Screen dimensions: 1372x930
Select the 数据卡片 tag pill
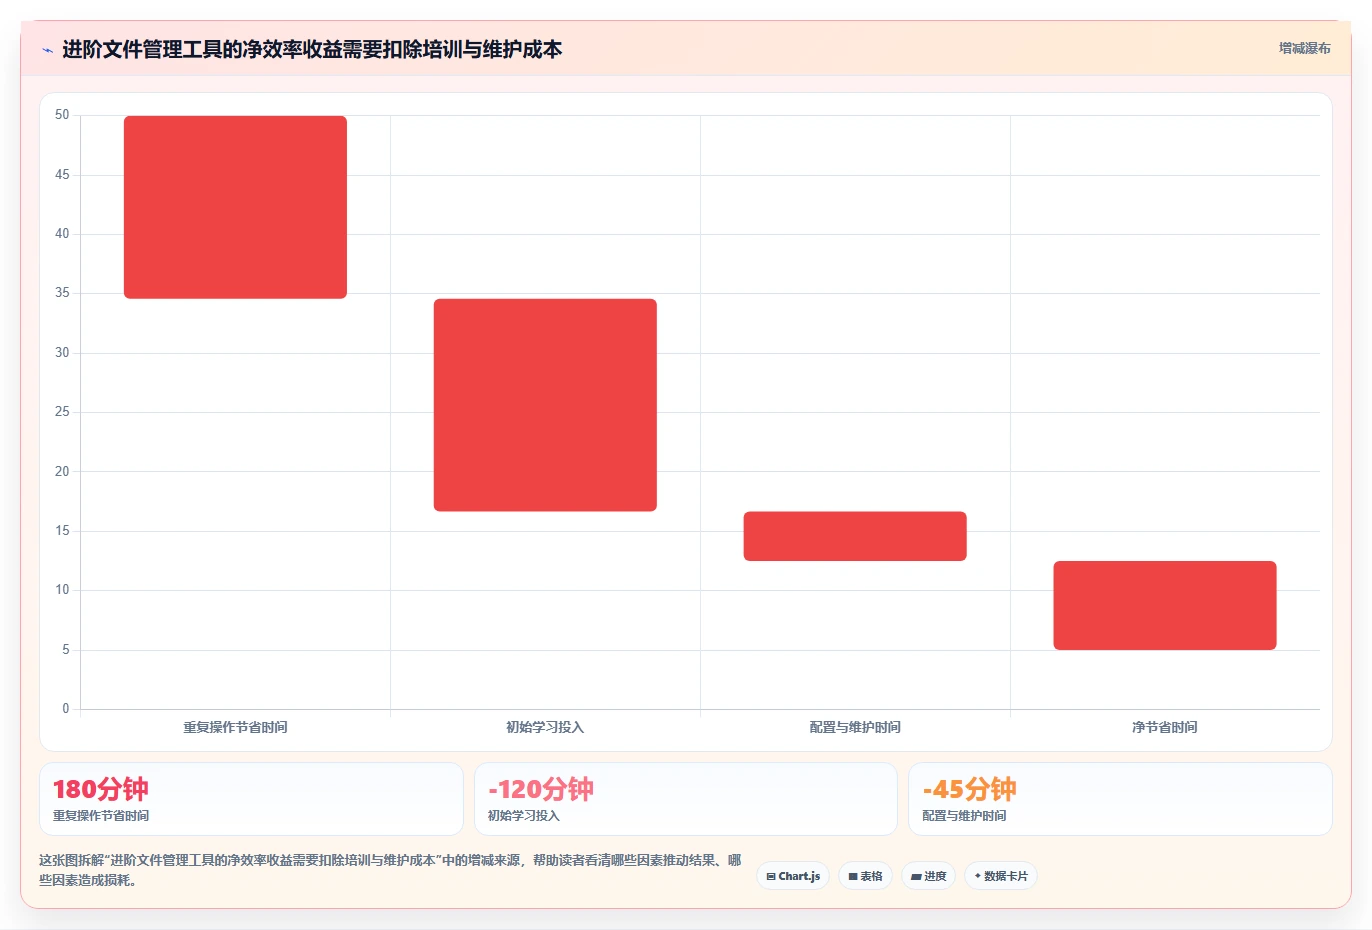click(x=1001, y=876)
